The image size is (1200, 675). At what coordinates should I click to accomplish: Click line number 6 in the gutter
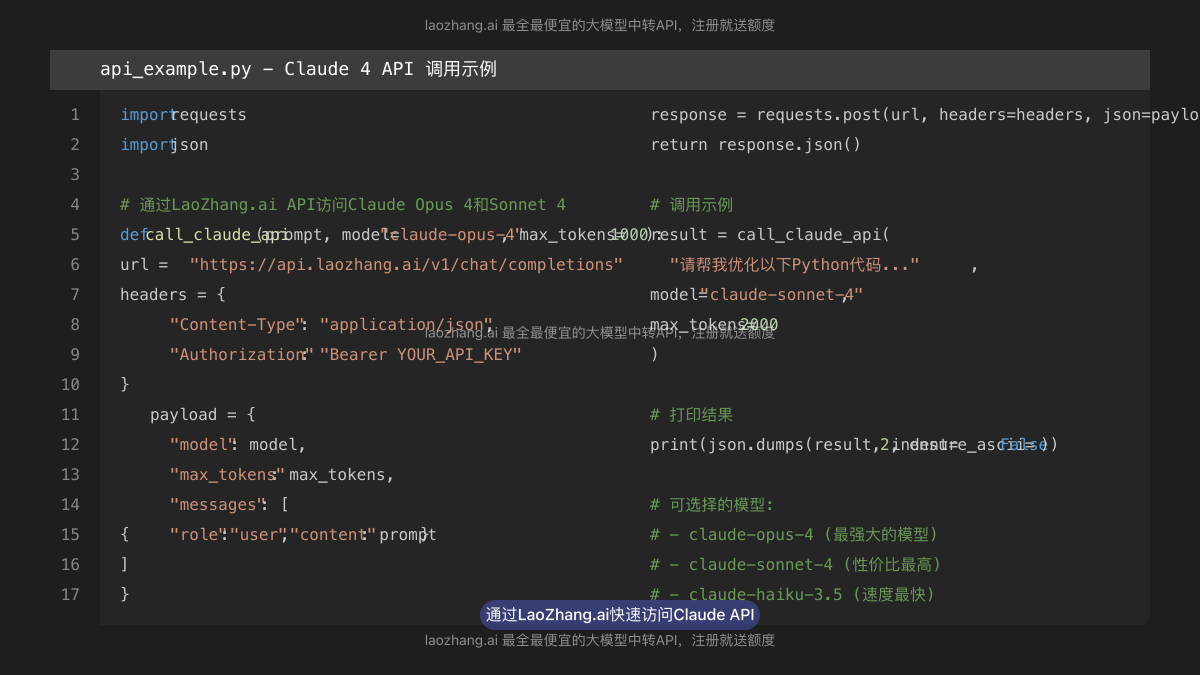pyautogui.click(x=75, y=265)
